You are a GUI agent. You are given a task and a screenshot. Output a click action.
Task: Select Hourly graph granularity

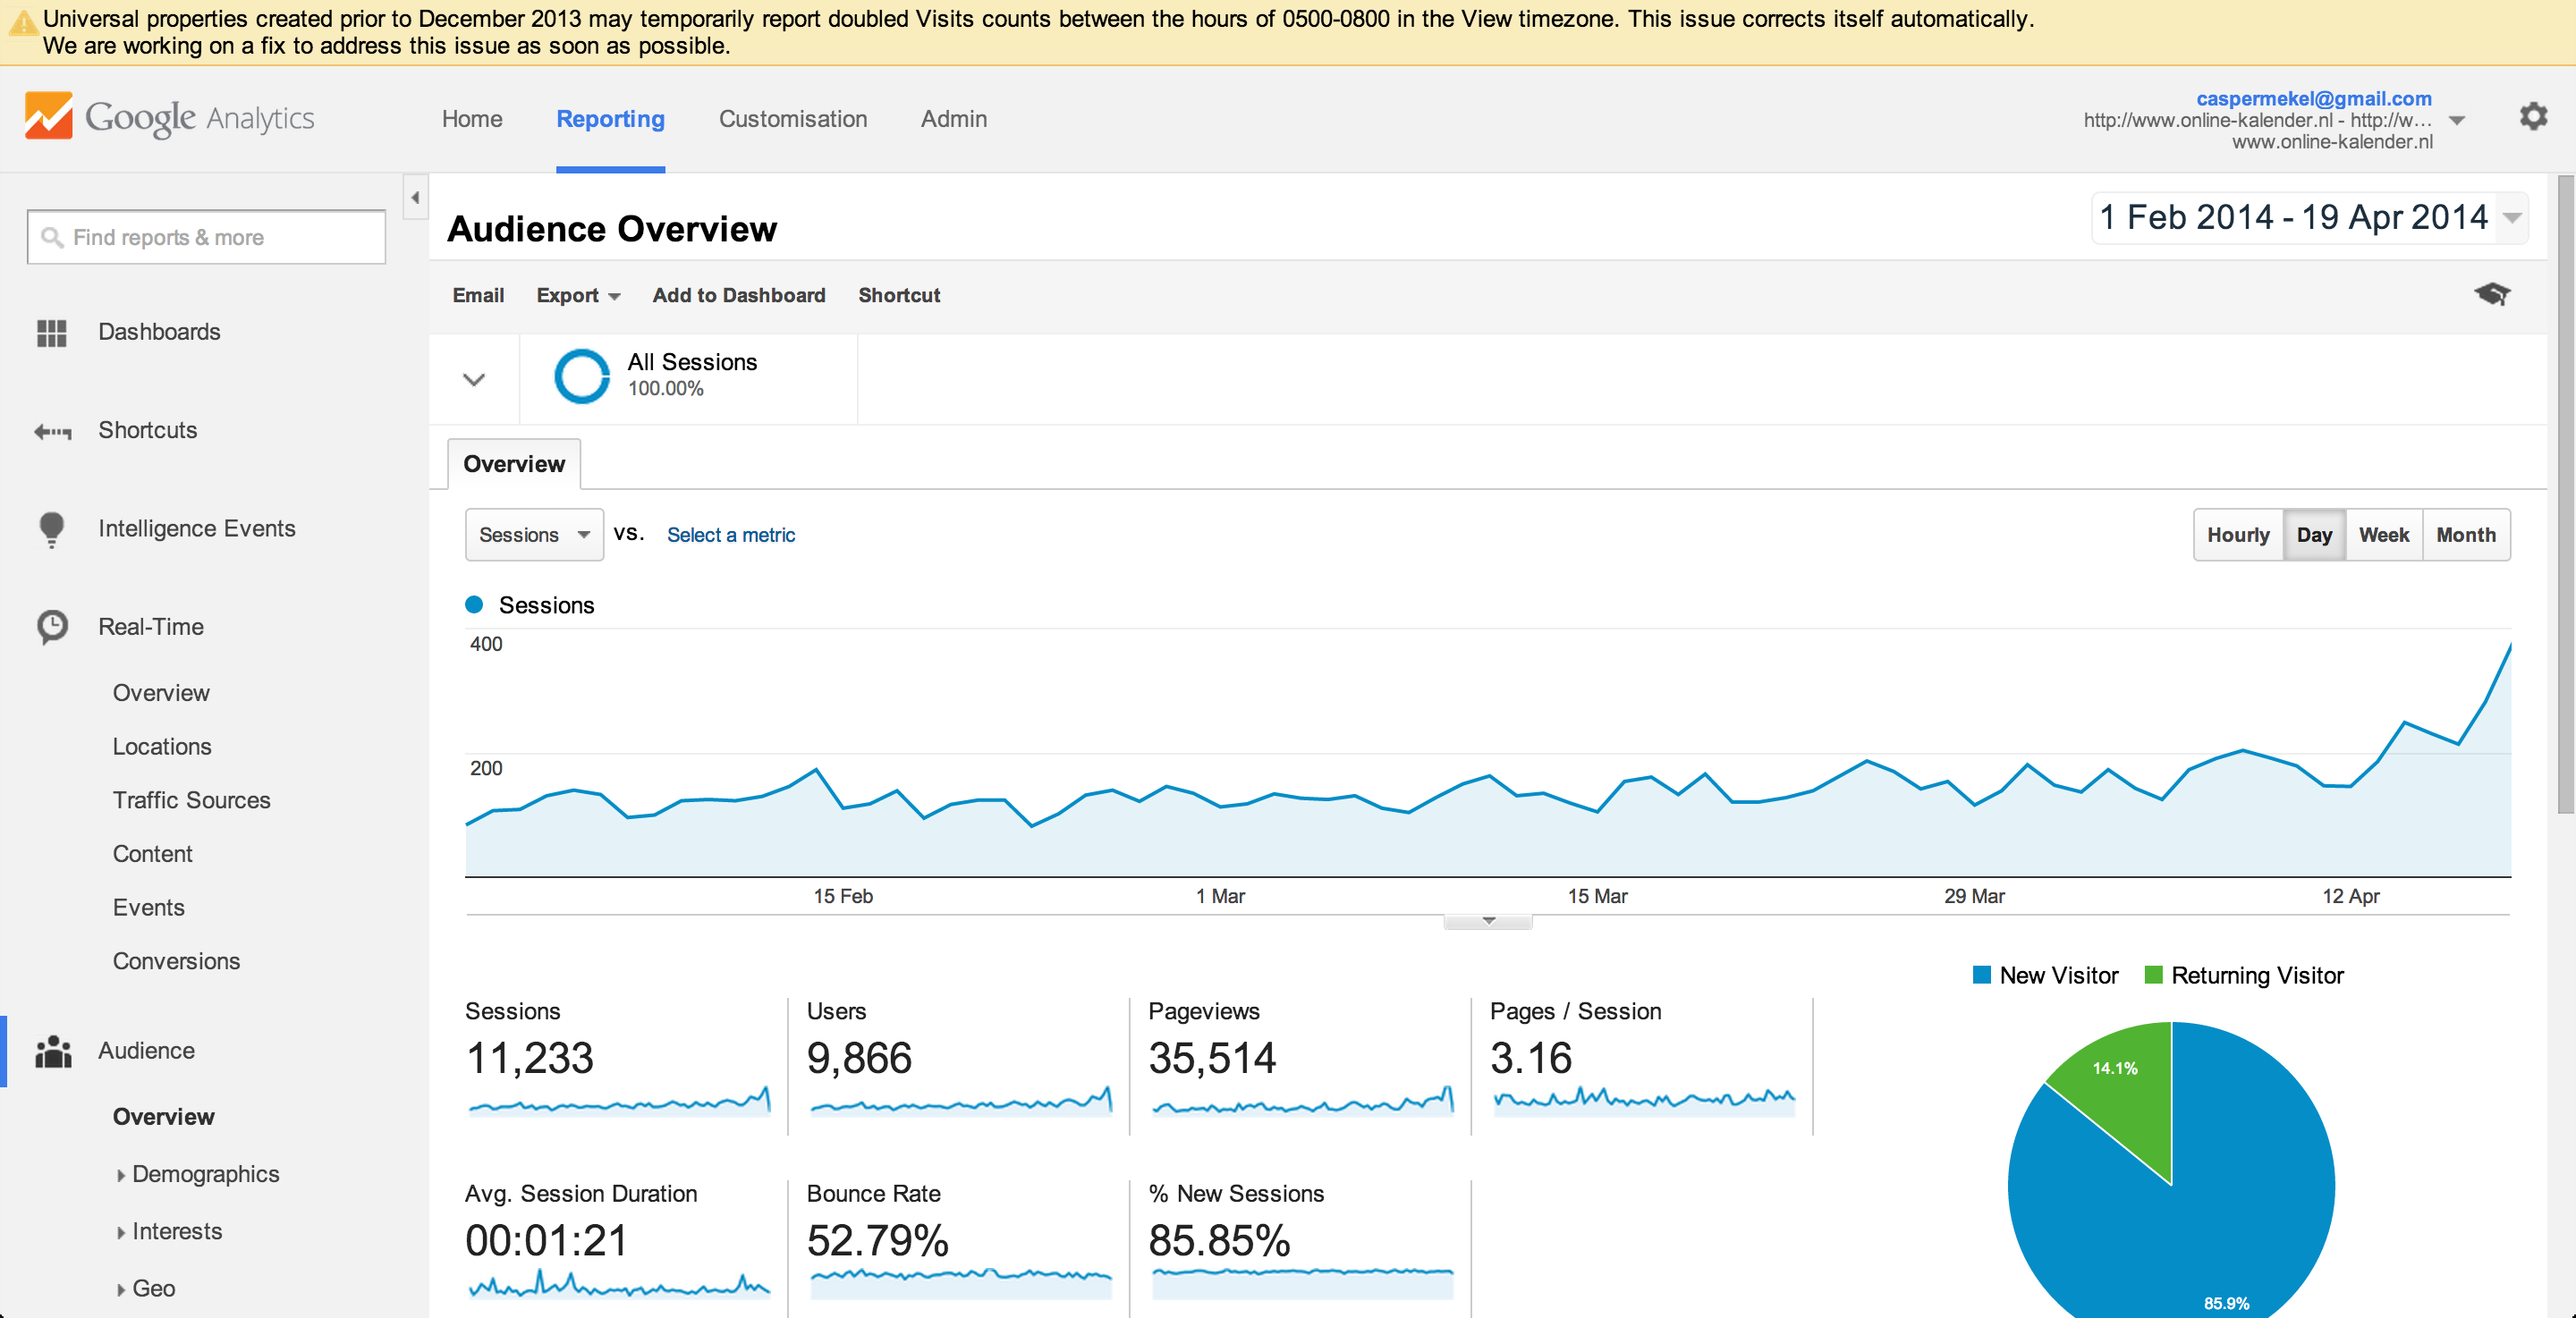2238,535
